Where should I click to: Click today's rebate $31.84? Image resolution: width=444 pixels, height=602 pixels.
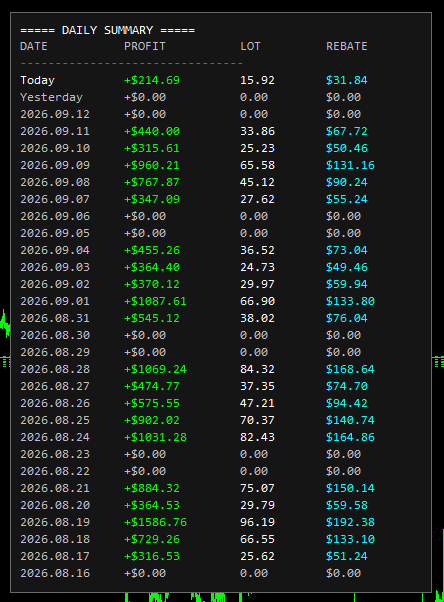coord(347,80)
